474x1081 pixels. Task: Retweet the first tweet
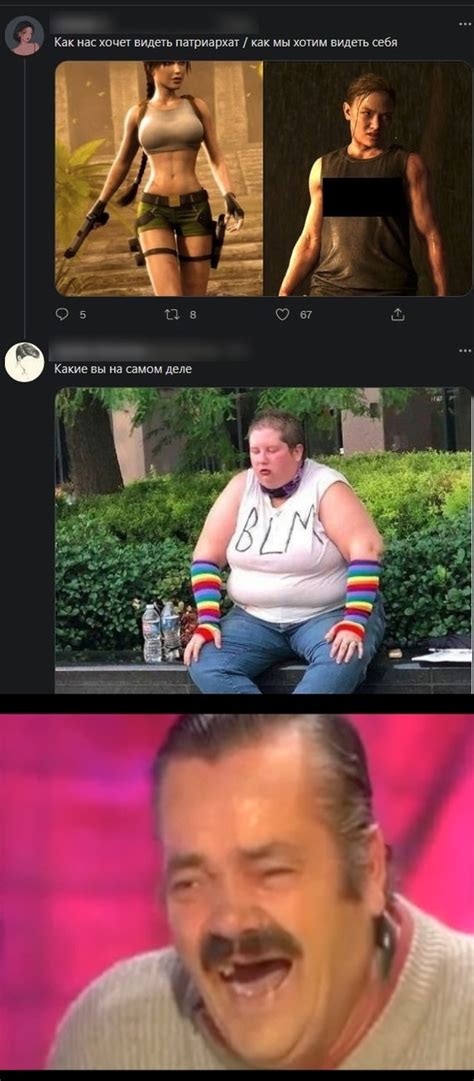pos(172,314)
